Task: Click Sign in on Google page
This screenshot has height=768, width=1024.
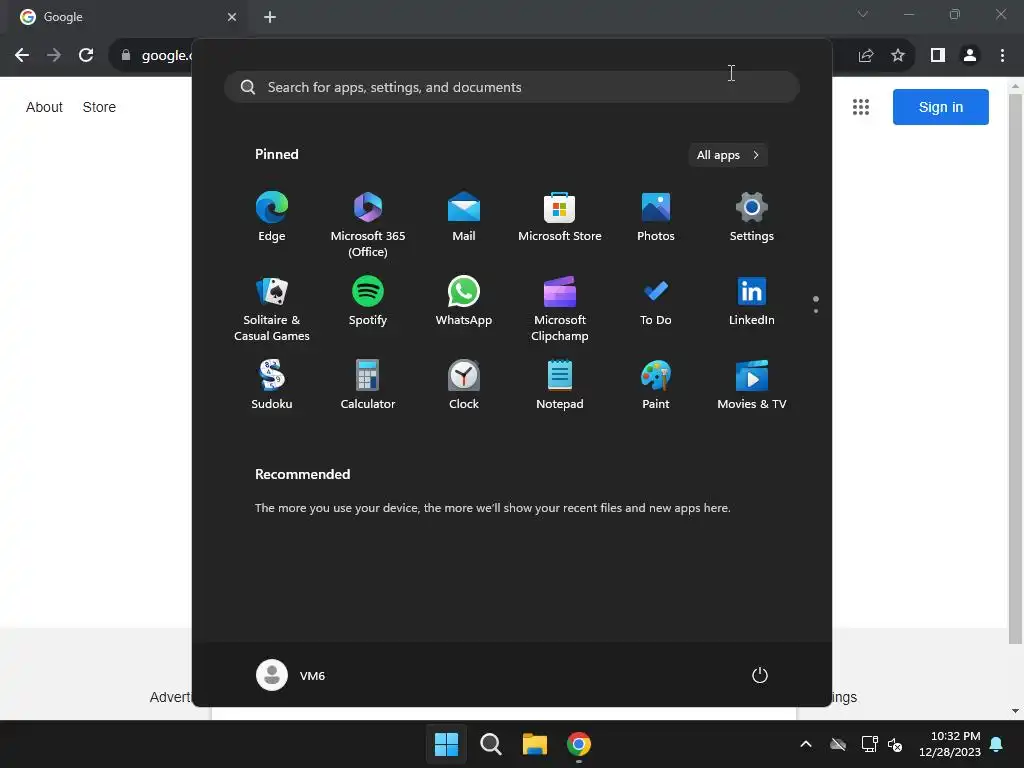Action: click(x=940, y=107)
